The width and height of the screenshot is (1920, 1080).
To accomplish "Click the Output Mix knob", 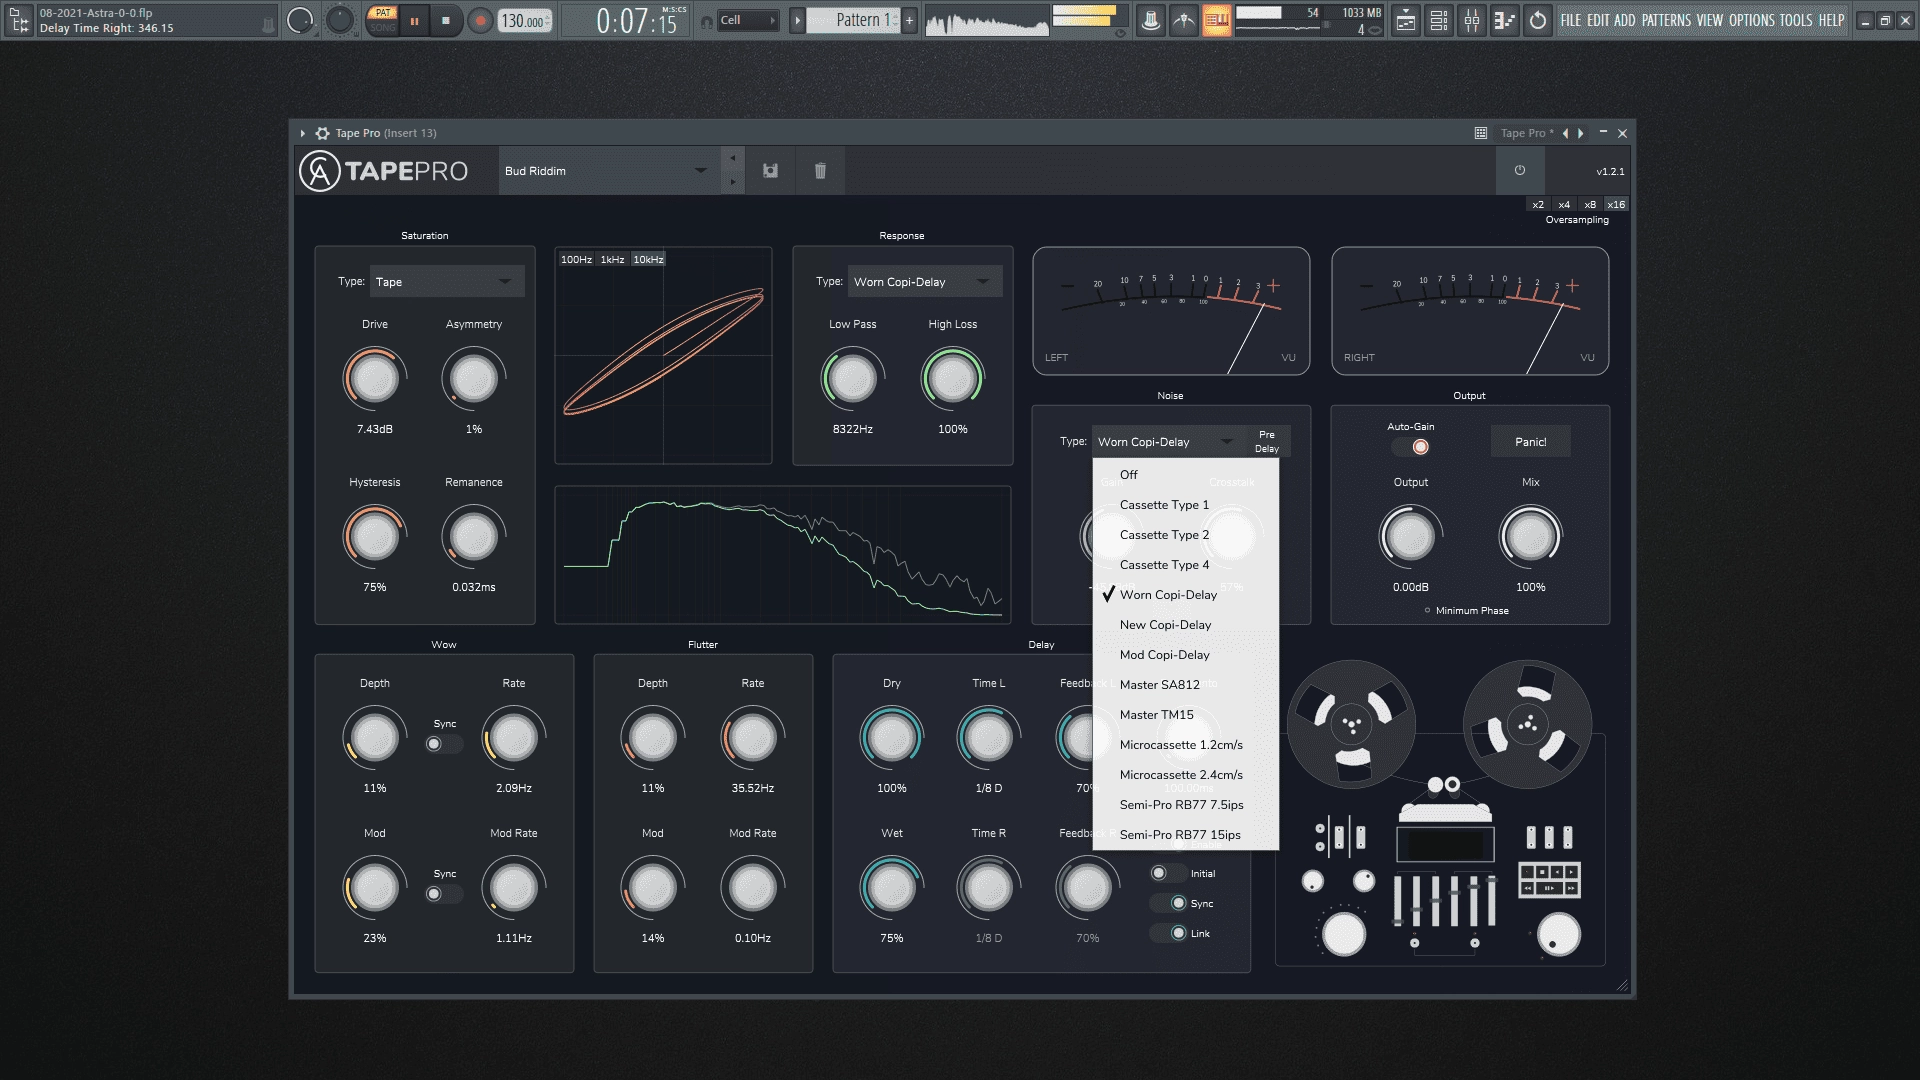I will tap(1530, 537).
